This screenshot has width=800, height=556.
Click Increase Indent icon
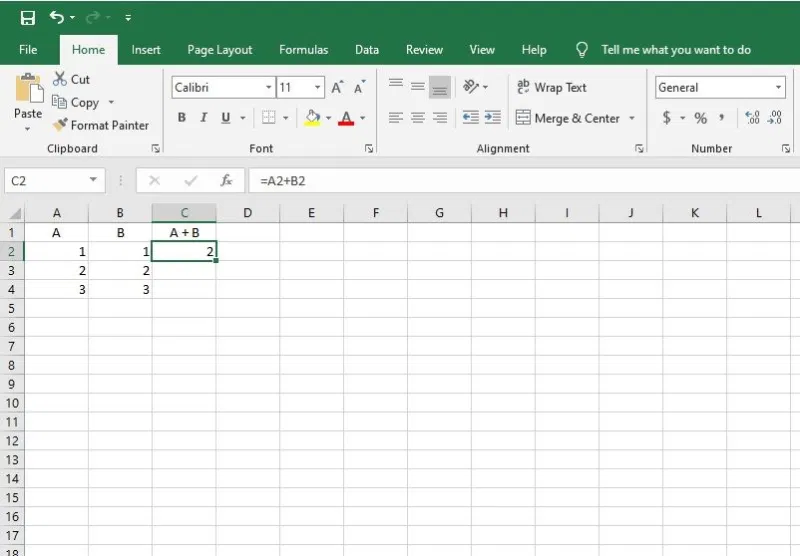point(492,118)
